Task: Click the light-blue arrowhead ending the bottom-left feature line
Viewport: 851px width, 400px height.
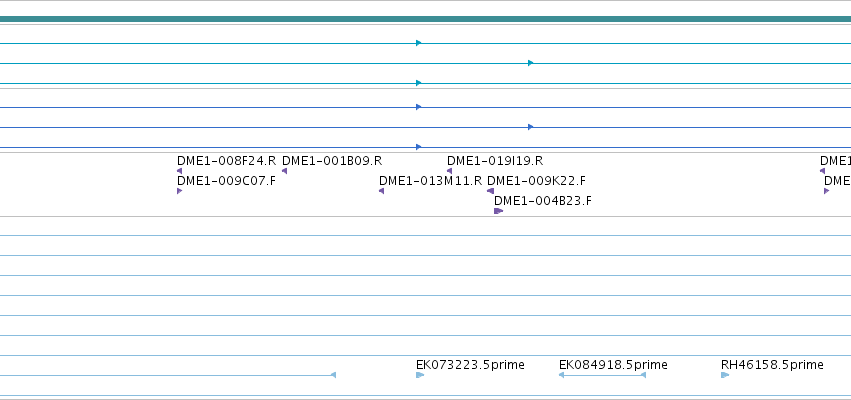Action: (334, 375)
